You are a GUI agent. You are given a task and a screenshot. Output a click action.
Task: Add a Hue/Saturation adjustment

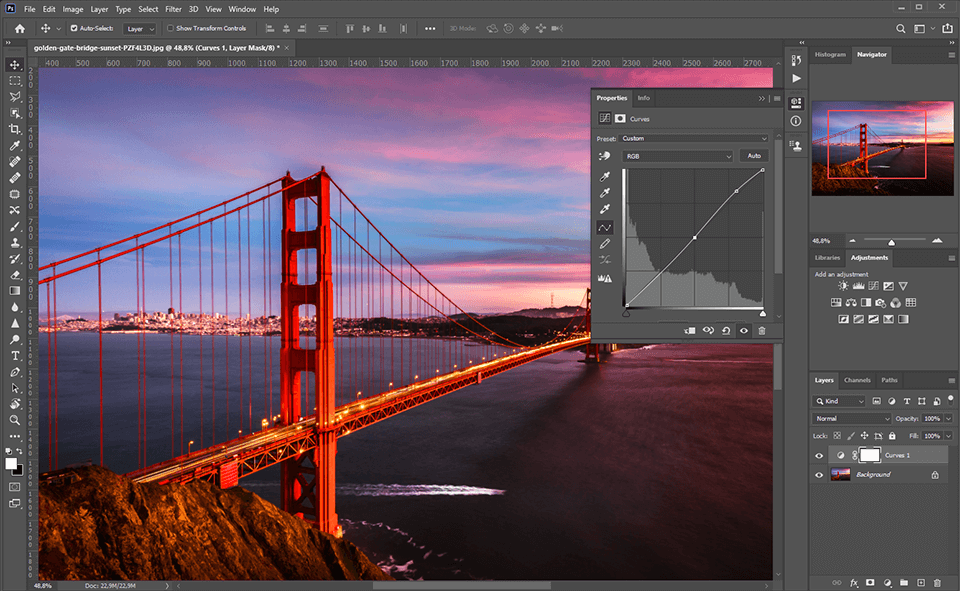[x=835, y=302]
